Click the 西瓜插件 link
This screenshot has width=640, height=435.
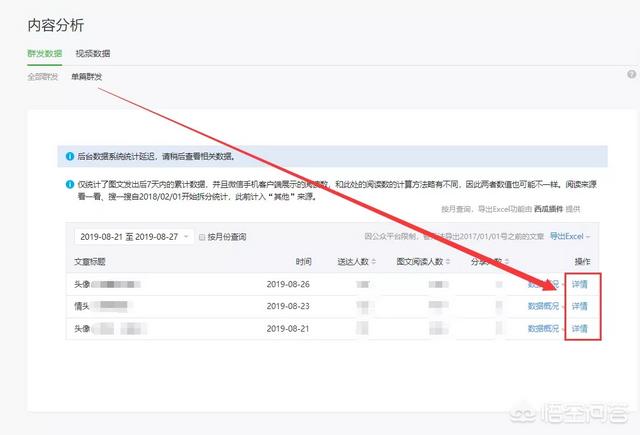point(547,209)
